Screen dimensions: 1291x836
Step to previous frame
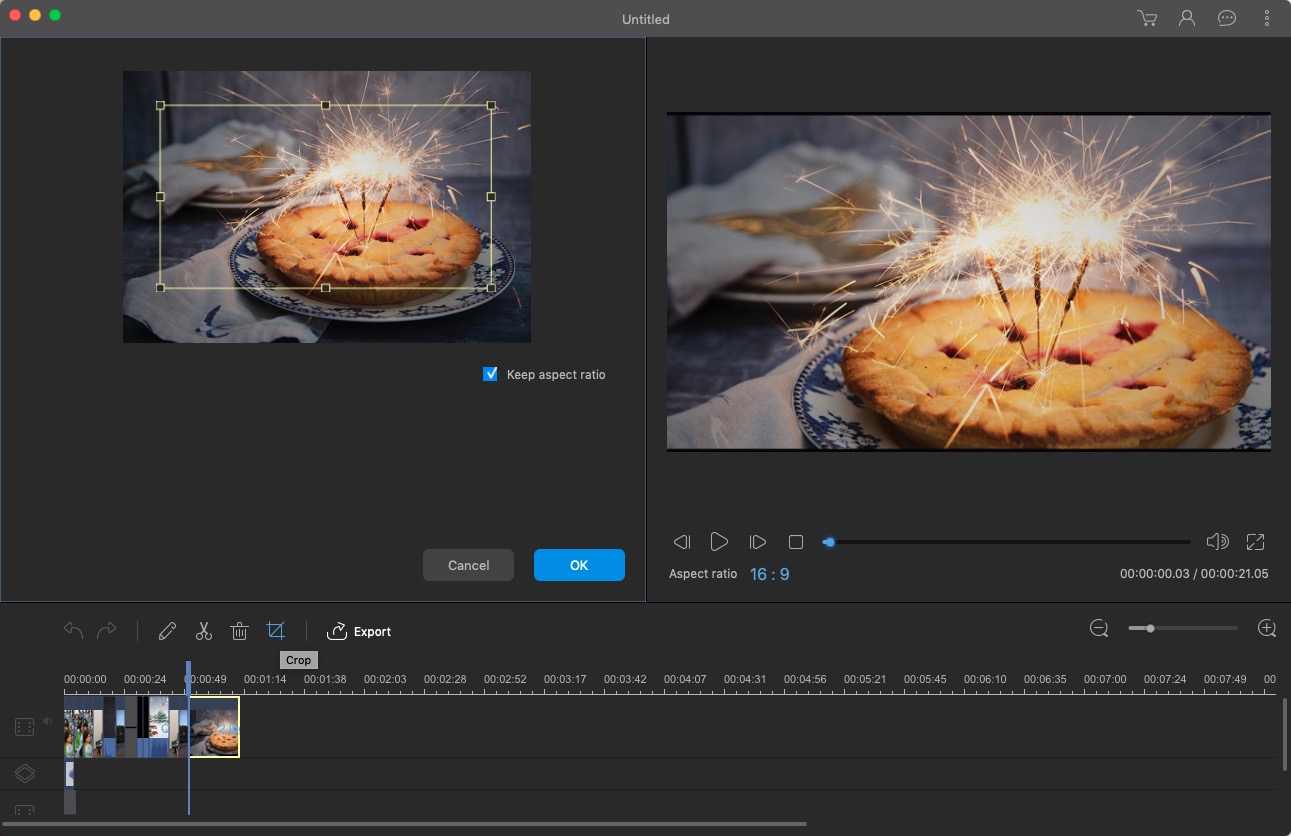pos(682,542)
